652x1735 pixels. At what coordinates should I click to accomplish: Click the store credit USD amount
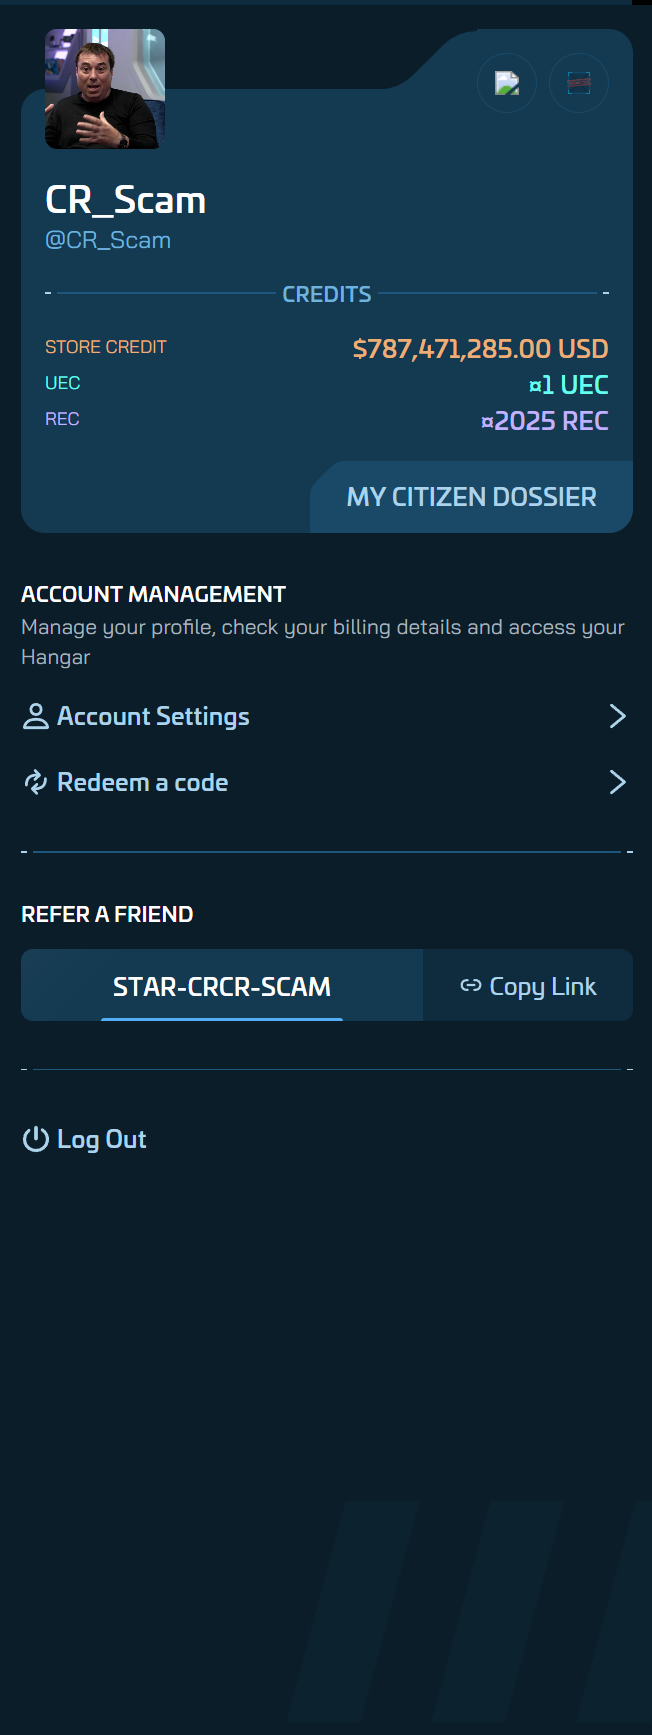click(480, 349)
